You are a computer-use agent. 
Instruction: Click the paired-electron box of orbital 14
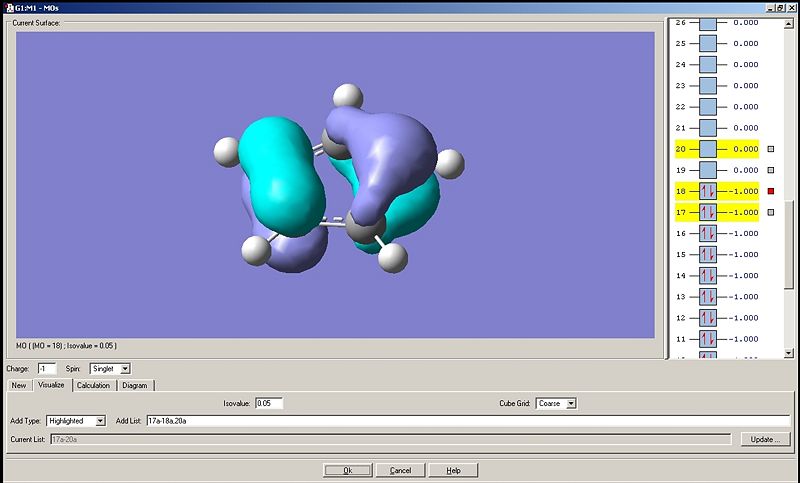(x=707, y=275)
